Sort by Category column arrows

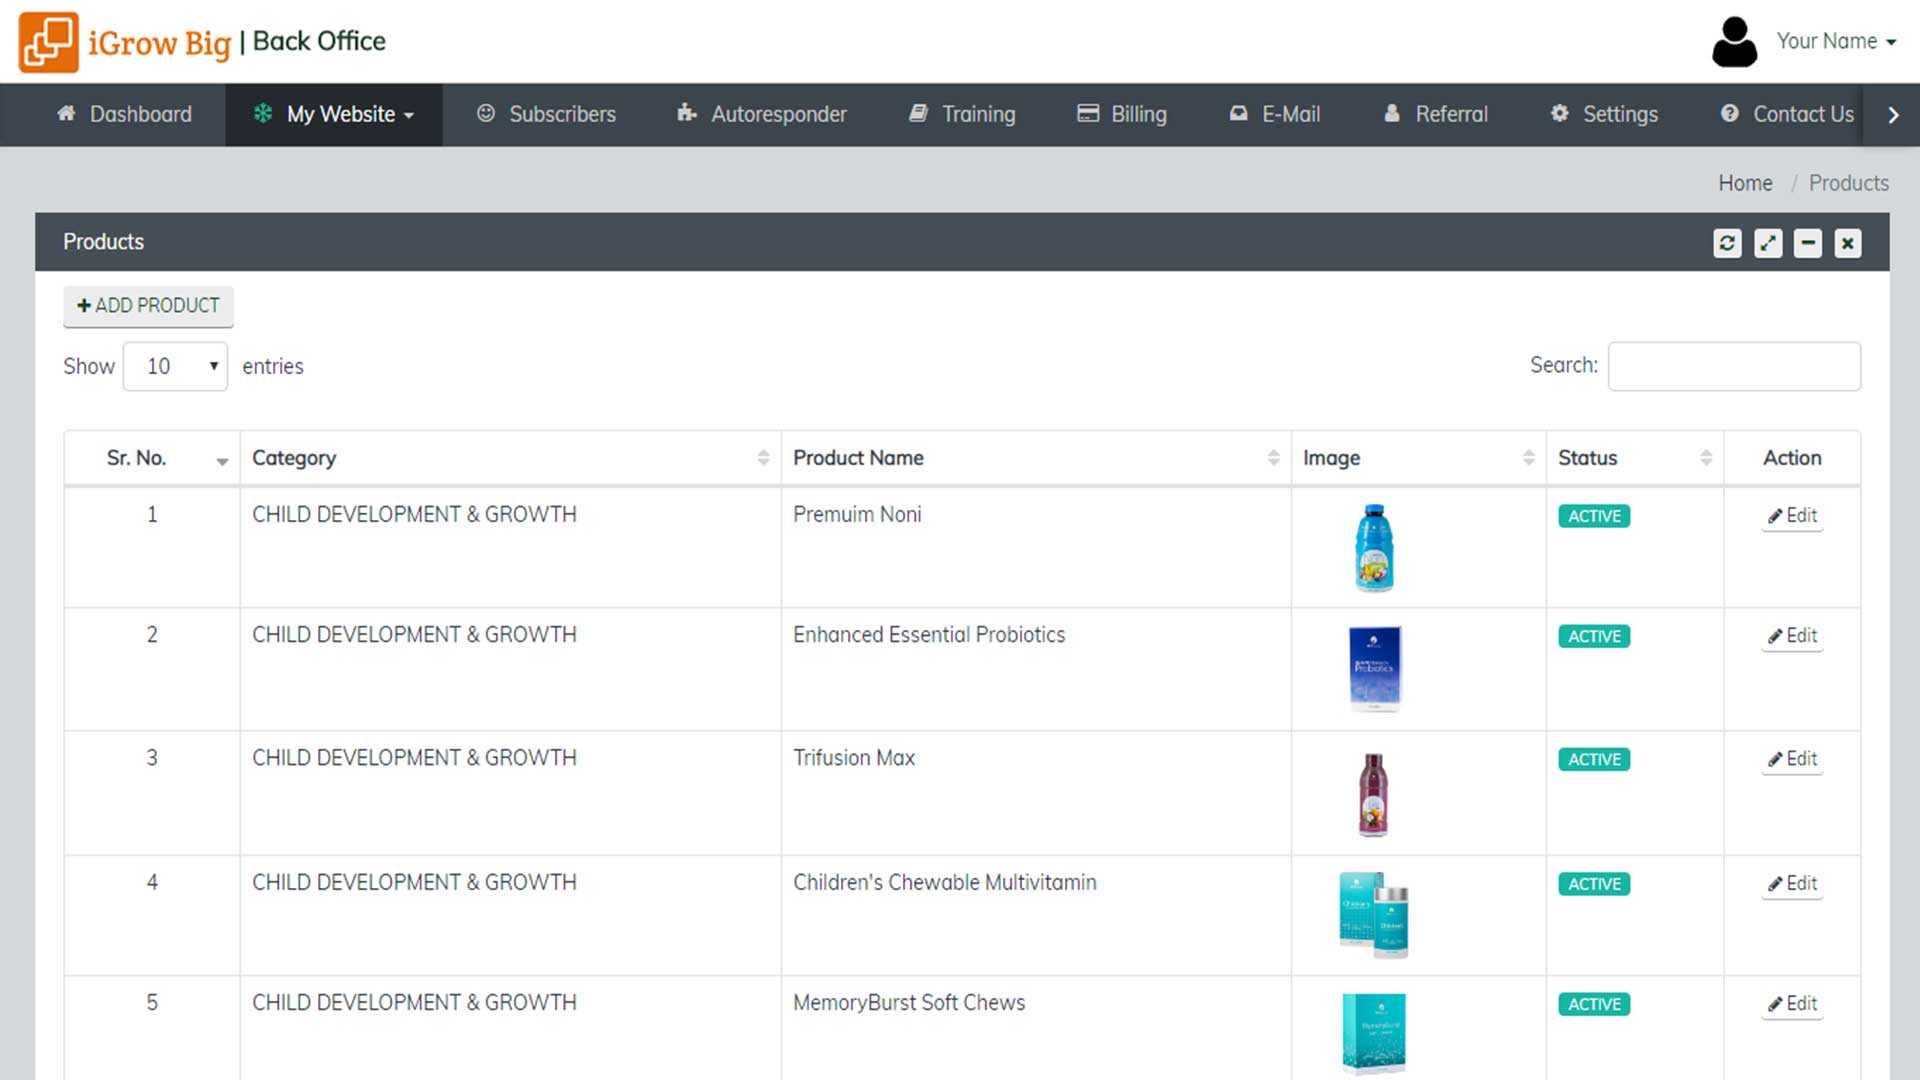click(763, 458)
